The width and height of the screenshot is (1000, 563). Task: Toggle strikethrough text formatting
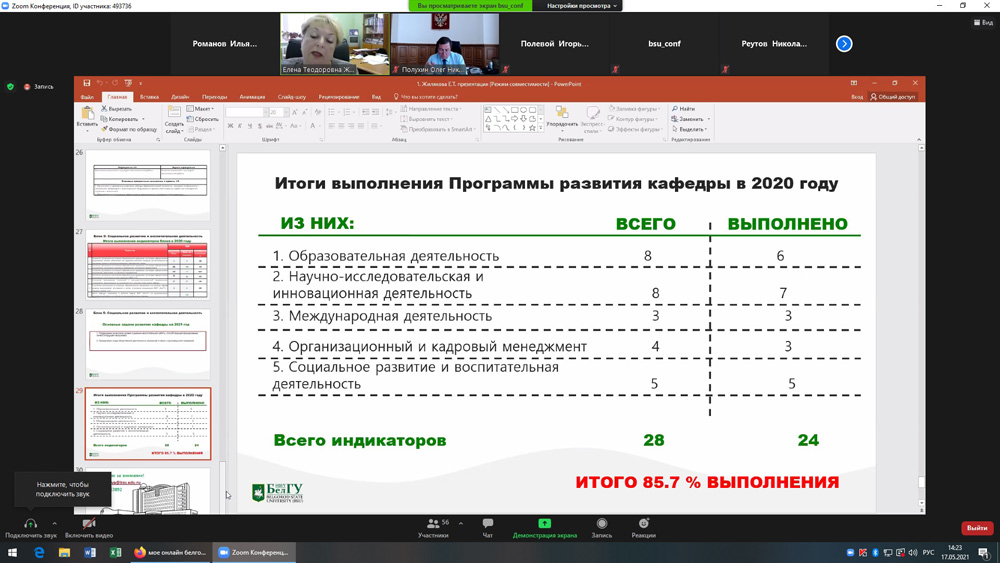[269, 126]
